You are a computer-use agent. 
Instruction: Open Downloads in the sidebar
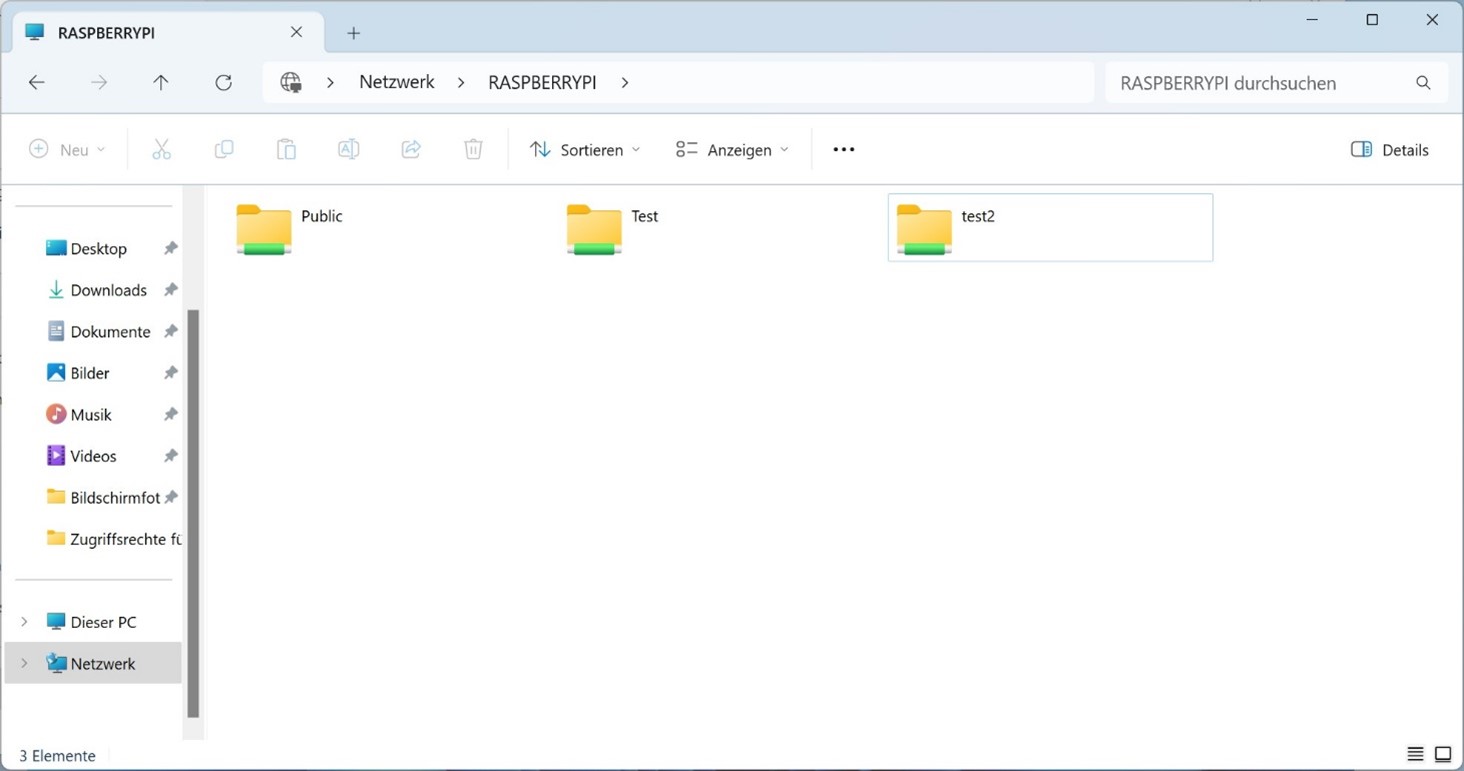pyautogui.click(x=109, y=290)
